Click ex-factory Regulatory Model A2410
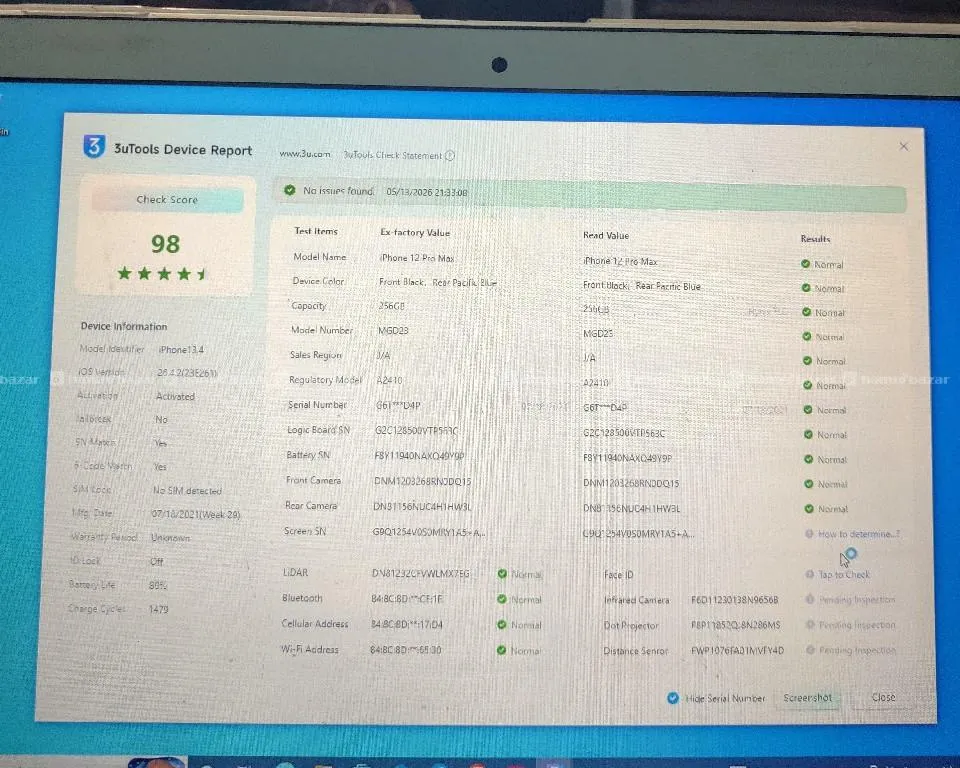960x768 pixels. (x=389, y=380)
